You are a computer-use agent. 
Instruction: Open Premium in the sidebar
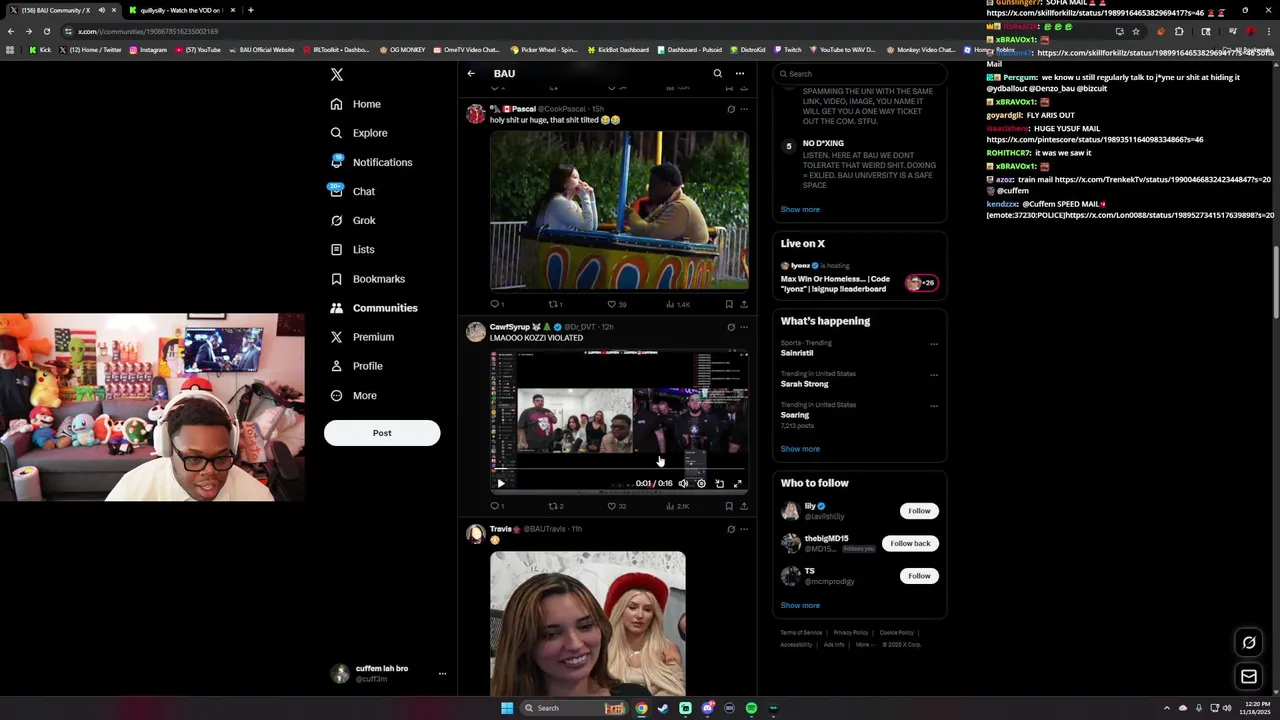point(362,337)
